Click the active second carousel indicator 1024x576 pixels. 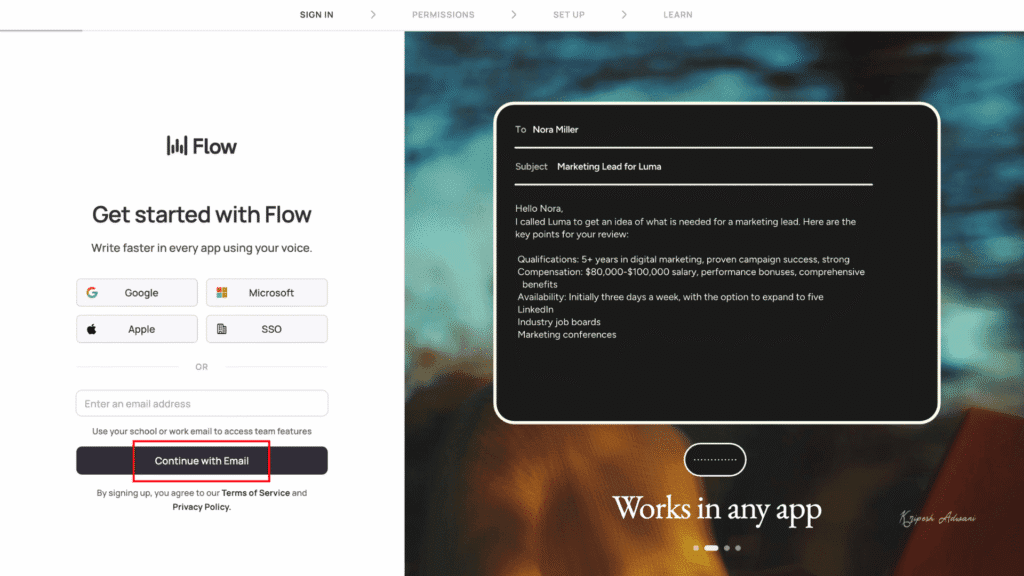click(711, 548)
